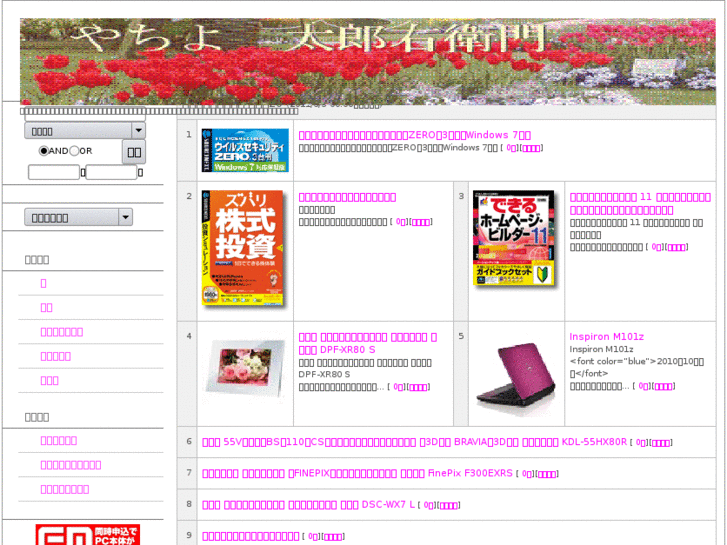Click the red banner ad at the sidebar bottom
This screenshot has height=545, width=727.
pos(88,535)
